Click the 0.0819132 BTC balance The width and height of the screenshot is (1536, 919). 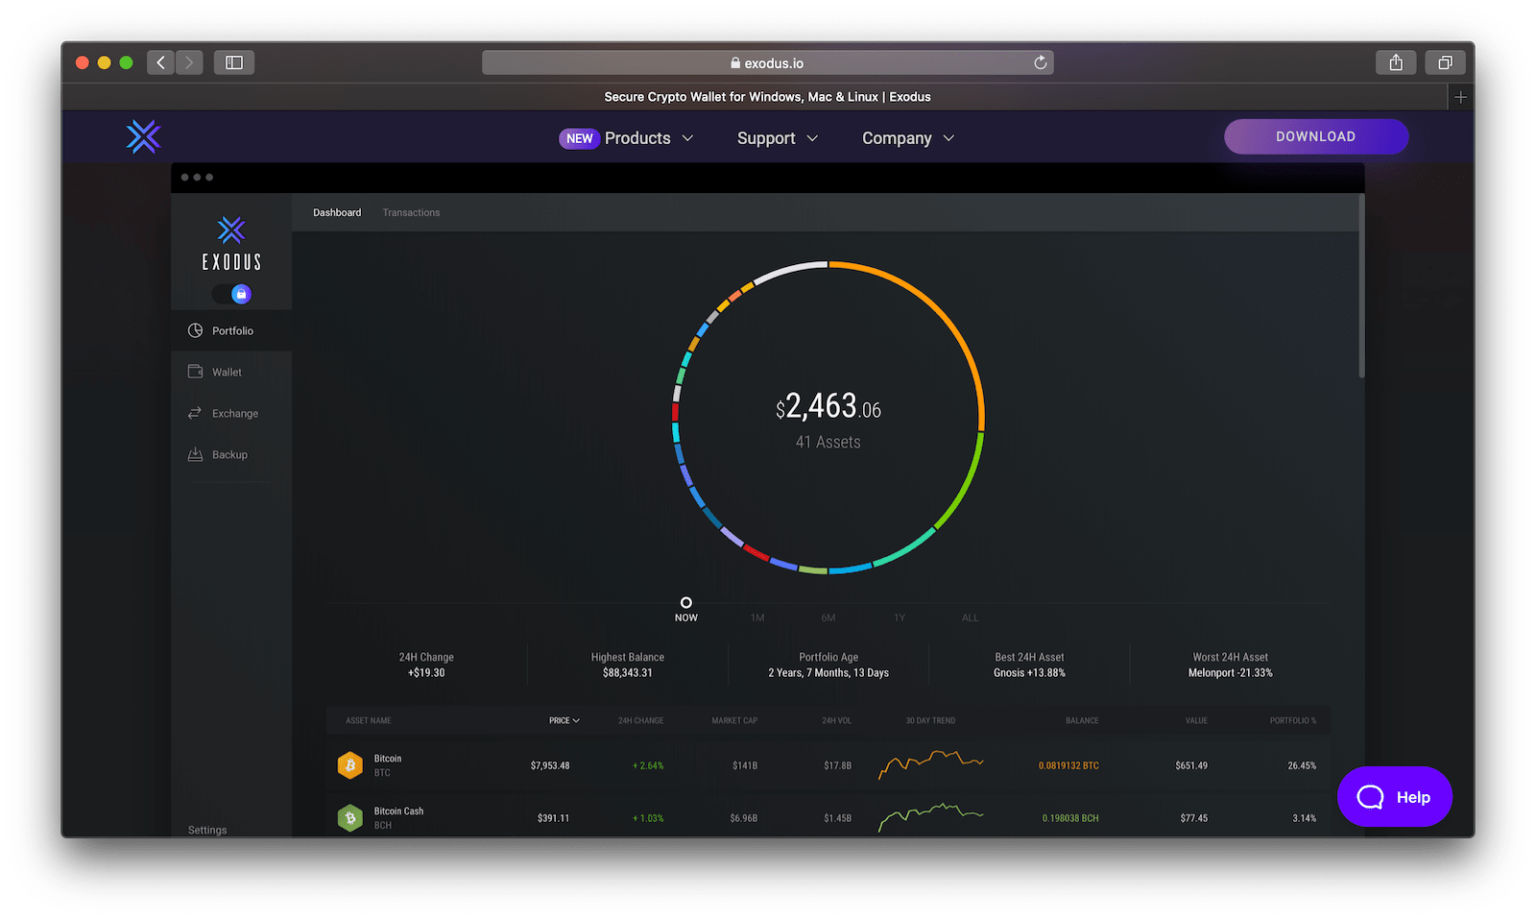[x=1068, y=765]
